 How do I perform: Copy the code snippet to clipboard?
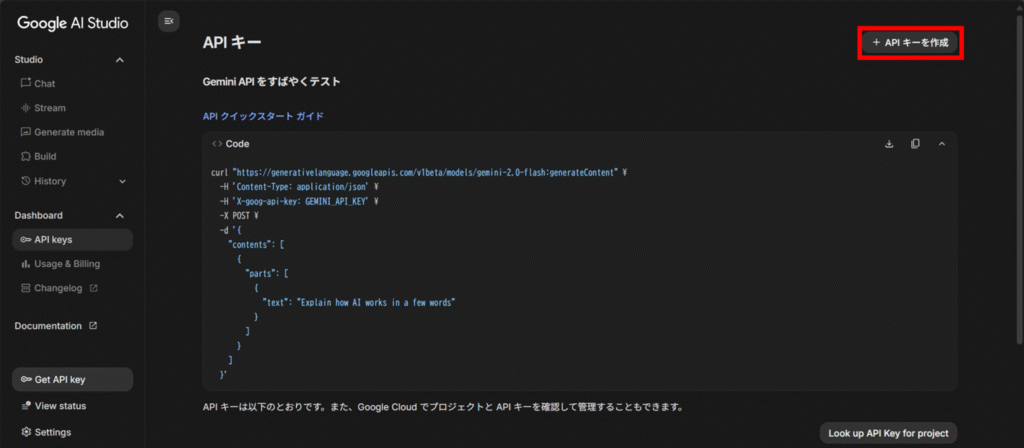916,144
